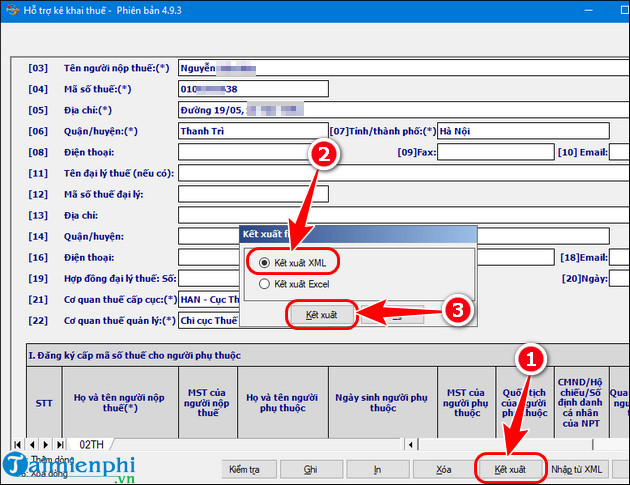Click the application icon in title bar
Image resolution: width=630 pixels, height=485 pixels.
[x=12, y=11]
